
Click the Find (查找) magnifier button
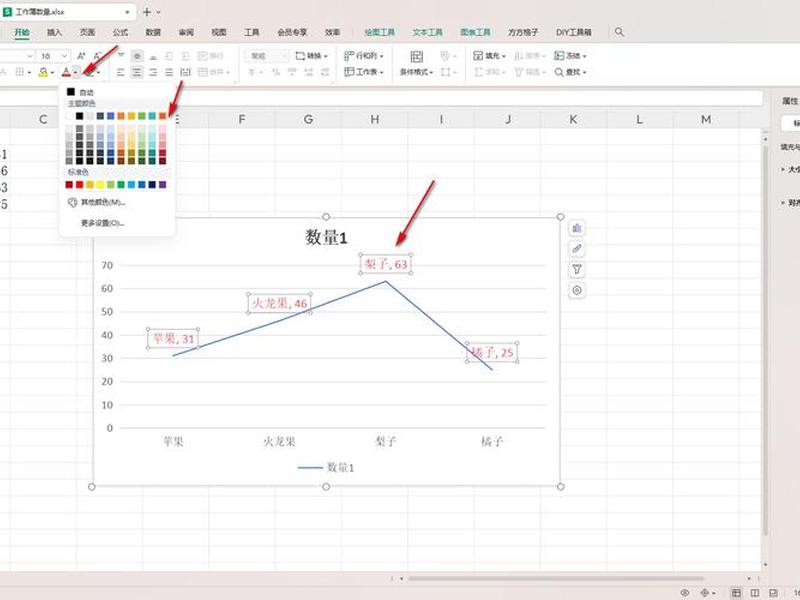tap(570, 72)
